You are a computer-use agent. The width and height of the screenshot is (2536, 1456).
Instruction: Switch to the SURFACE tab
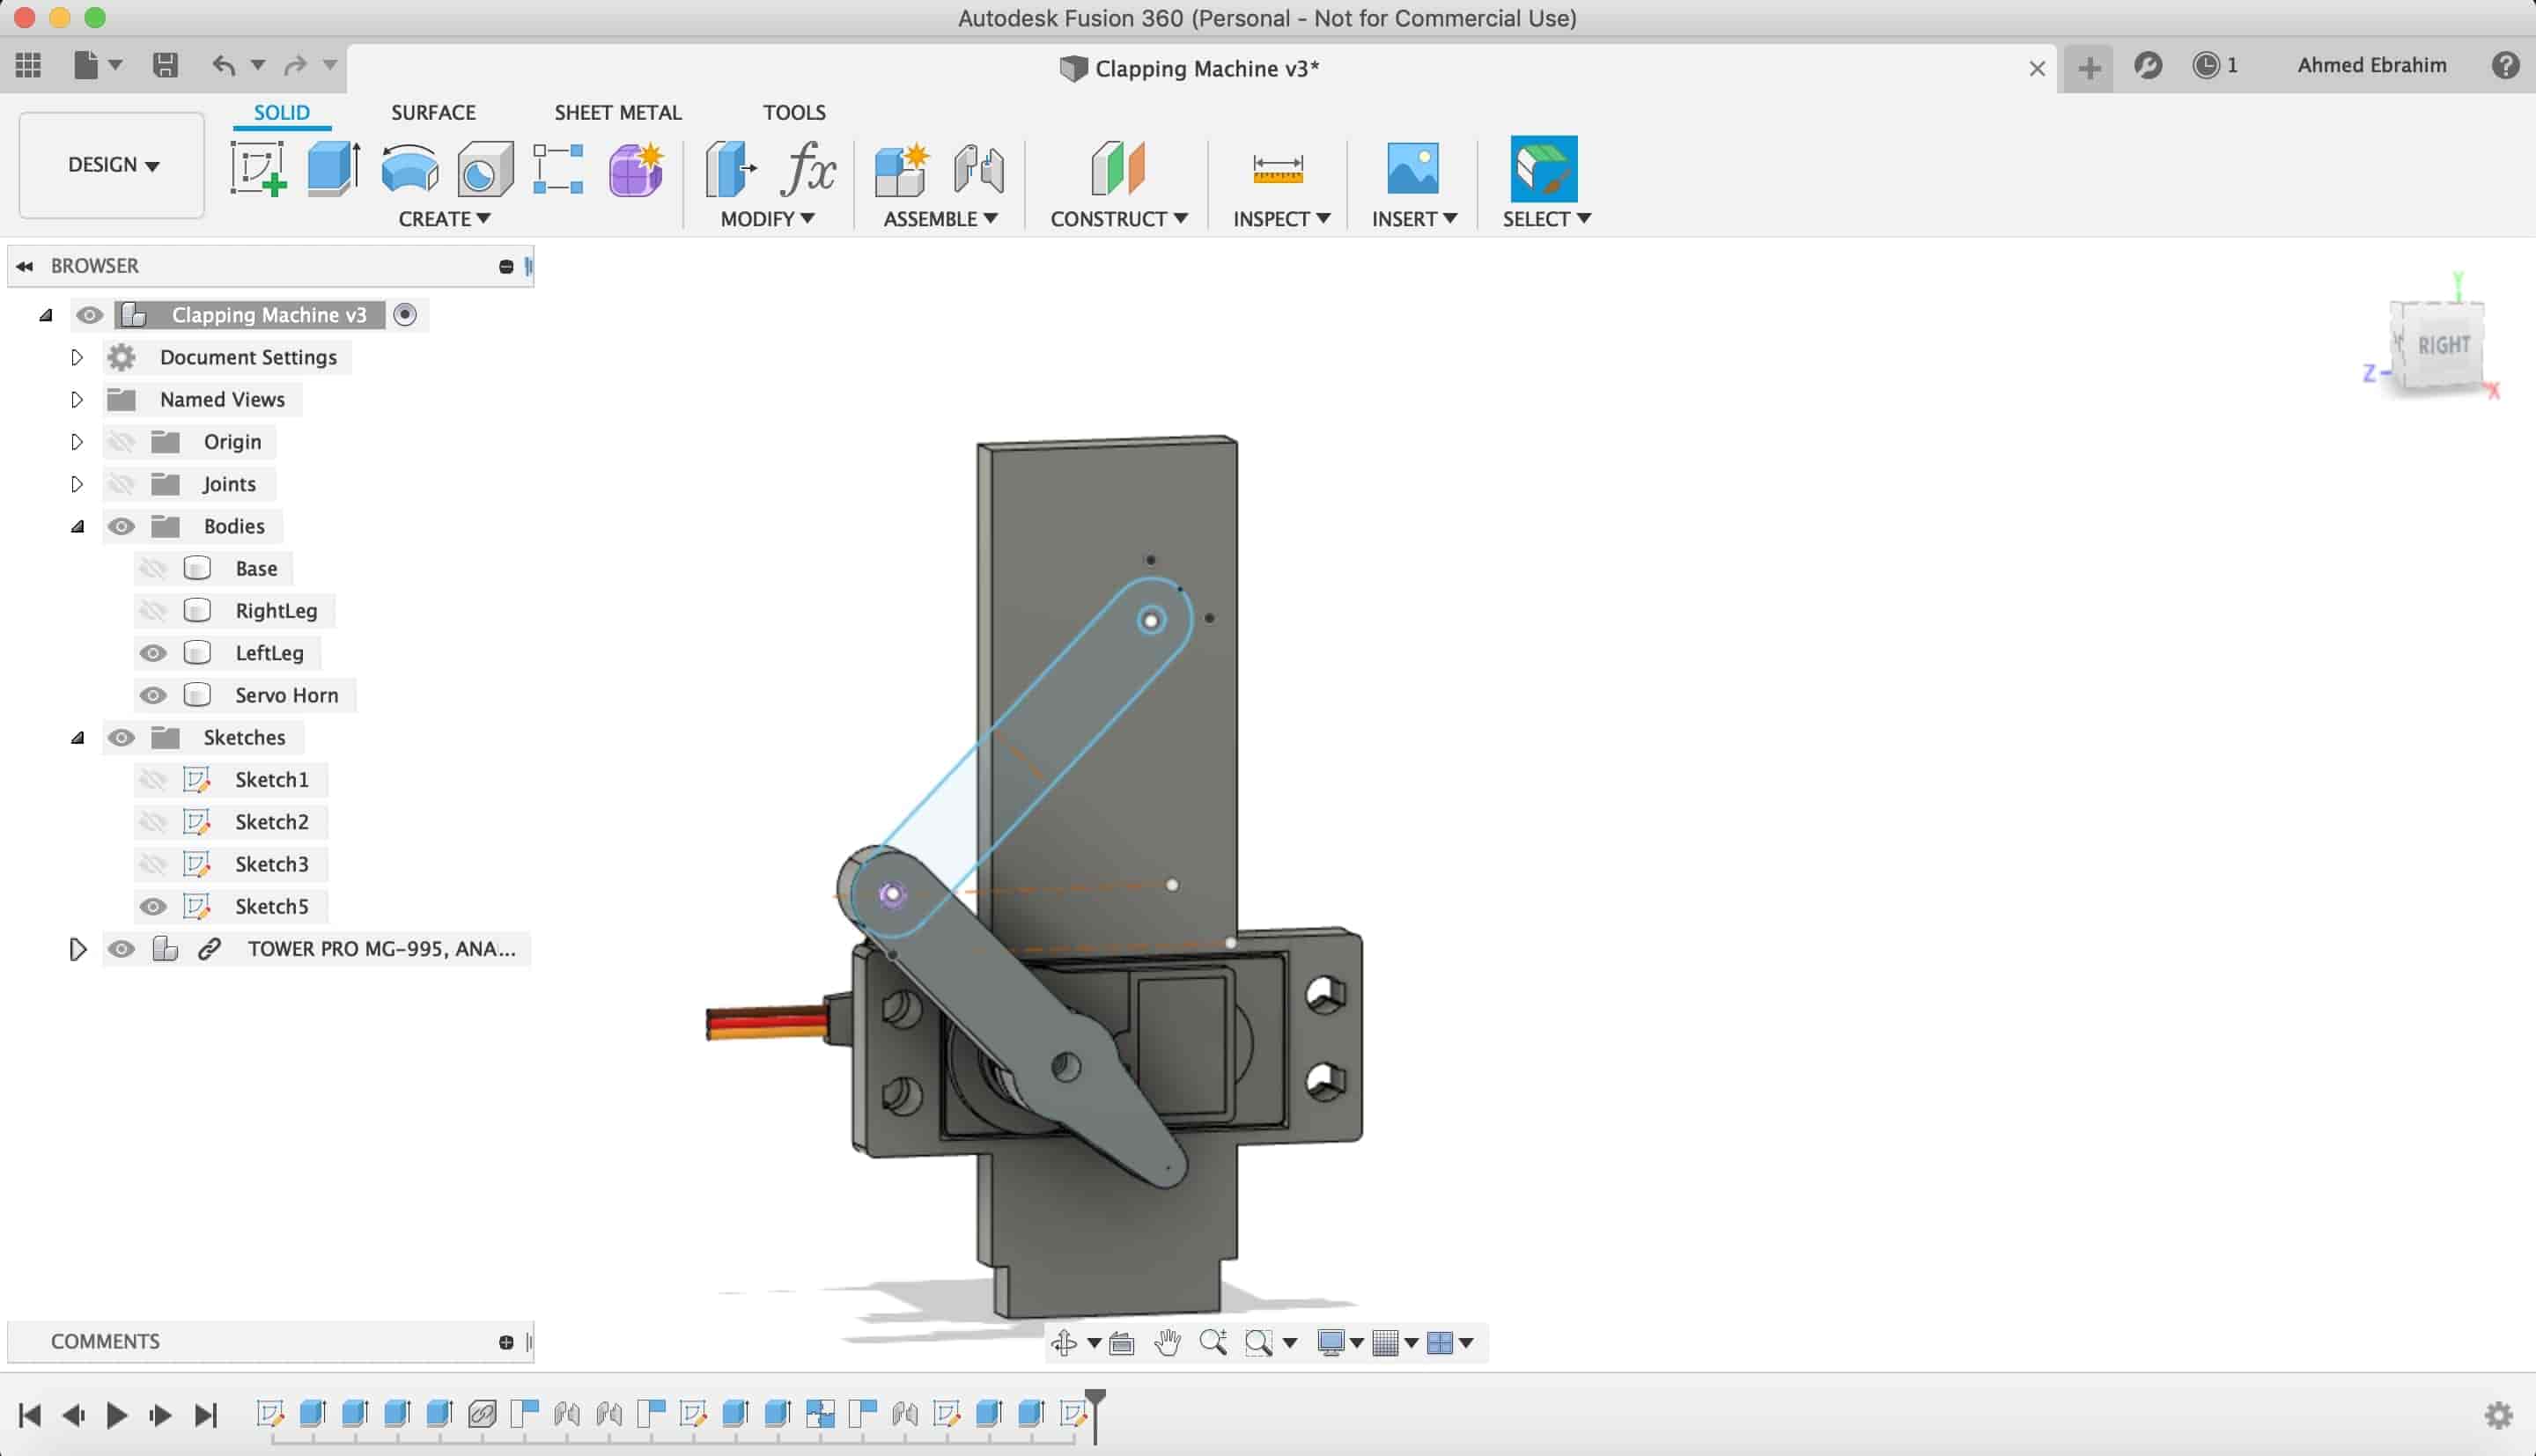[433, 112]
